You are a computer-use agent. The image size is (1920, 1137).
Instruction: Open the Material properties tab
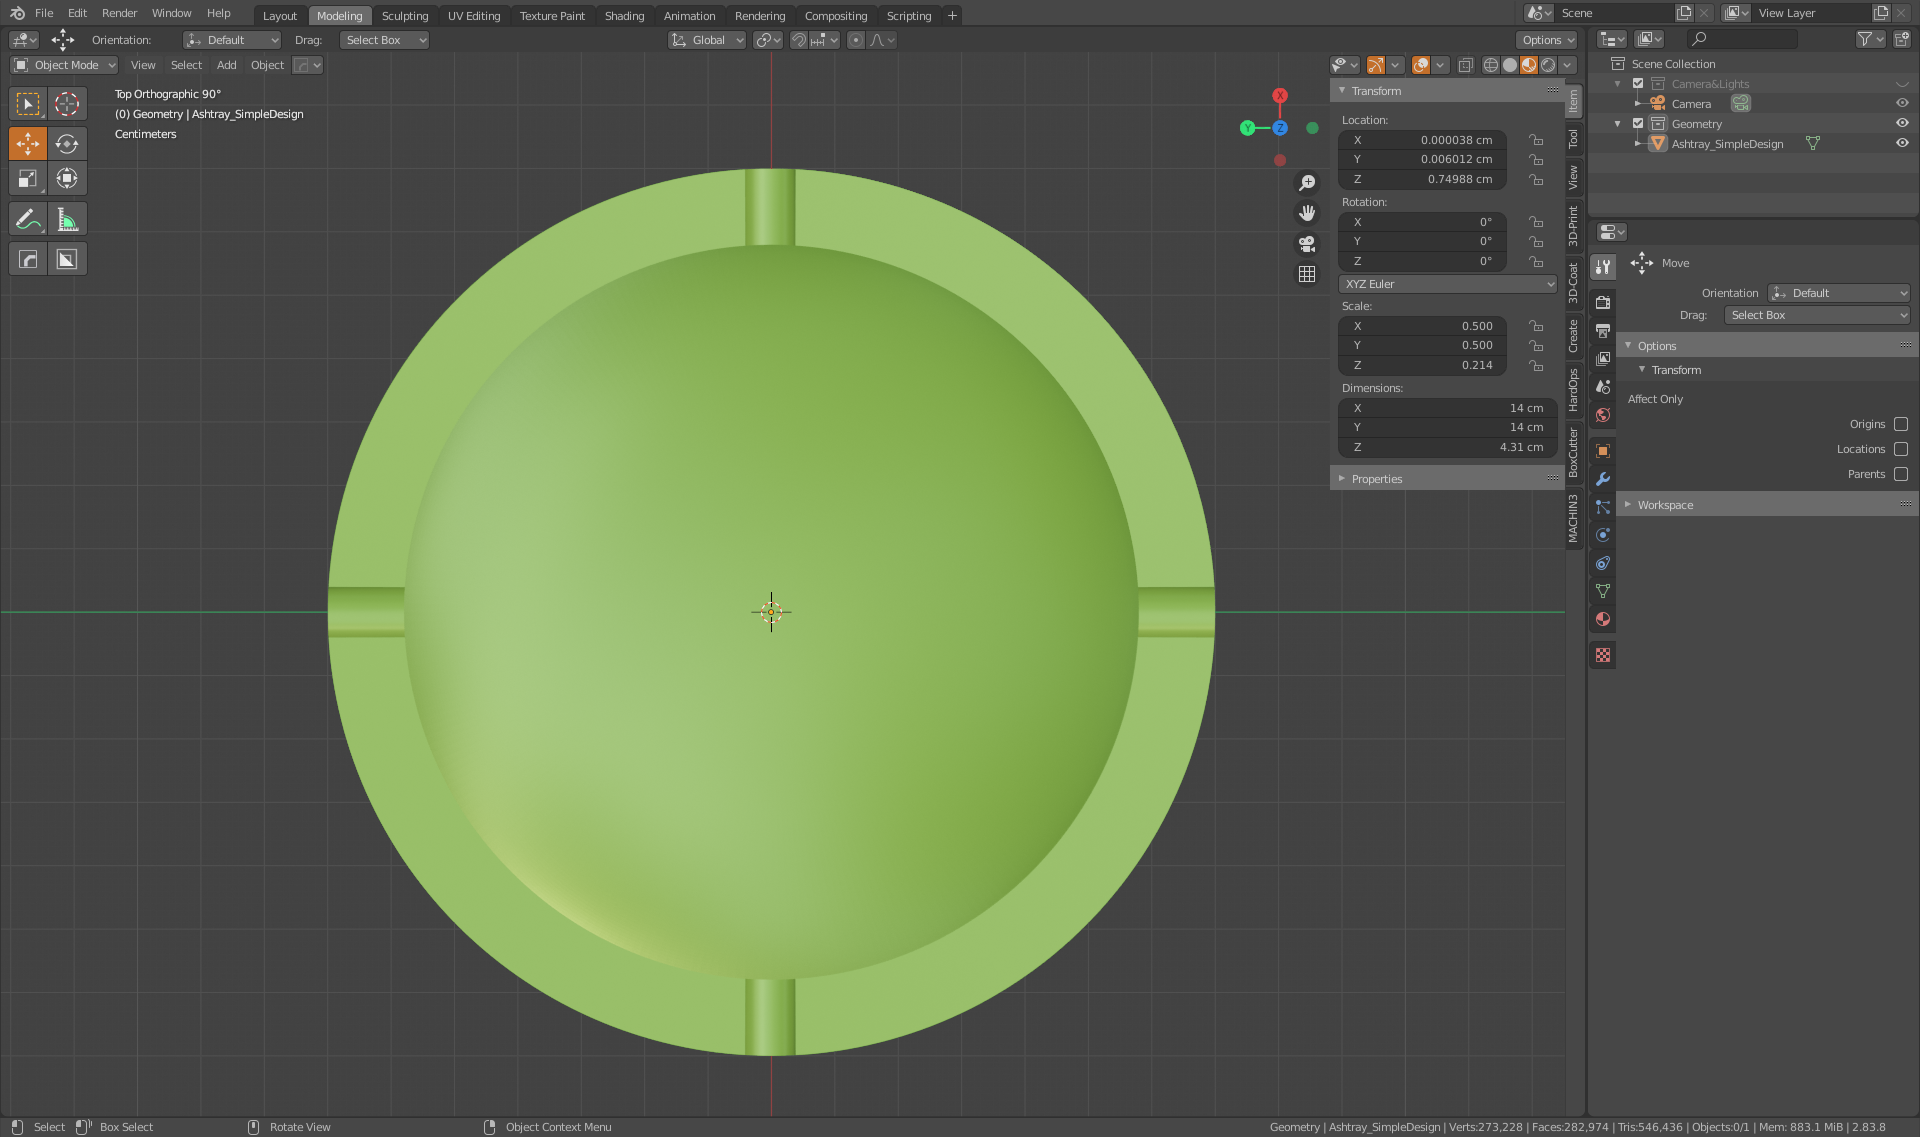tap(1603, 619)
